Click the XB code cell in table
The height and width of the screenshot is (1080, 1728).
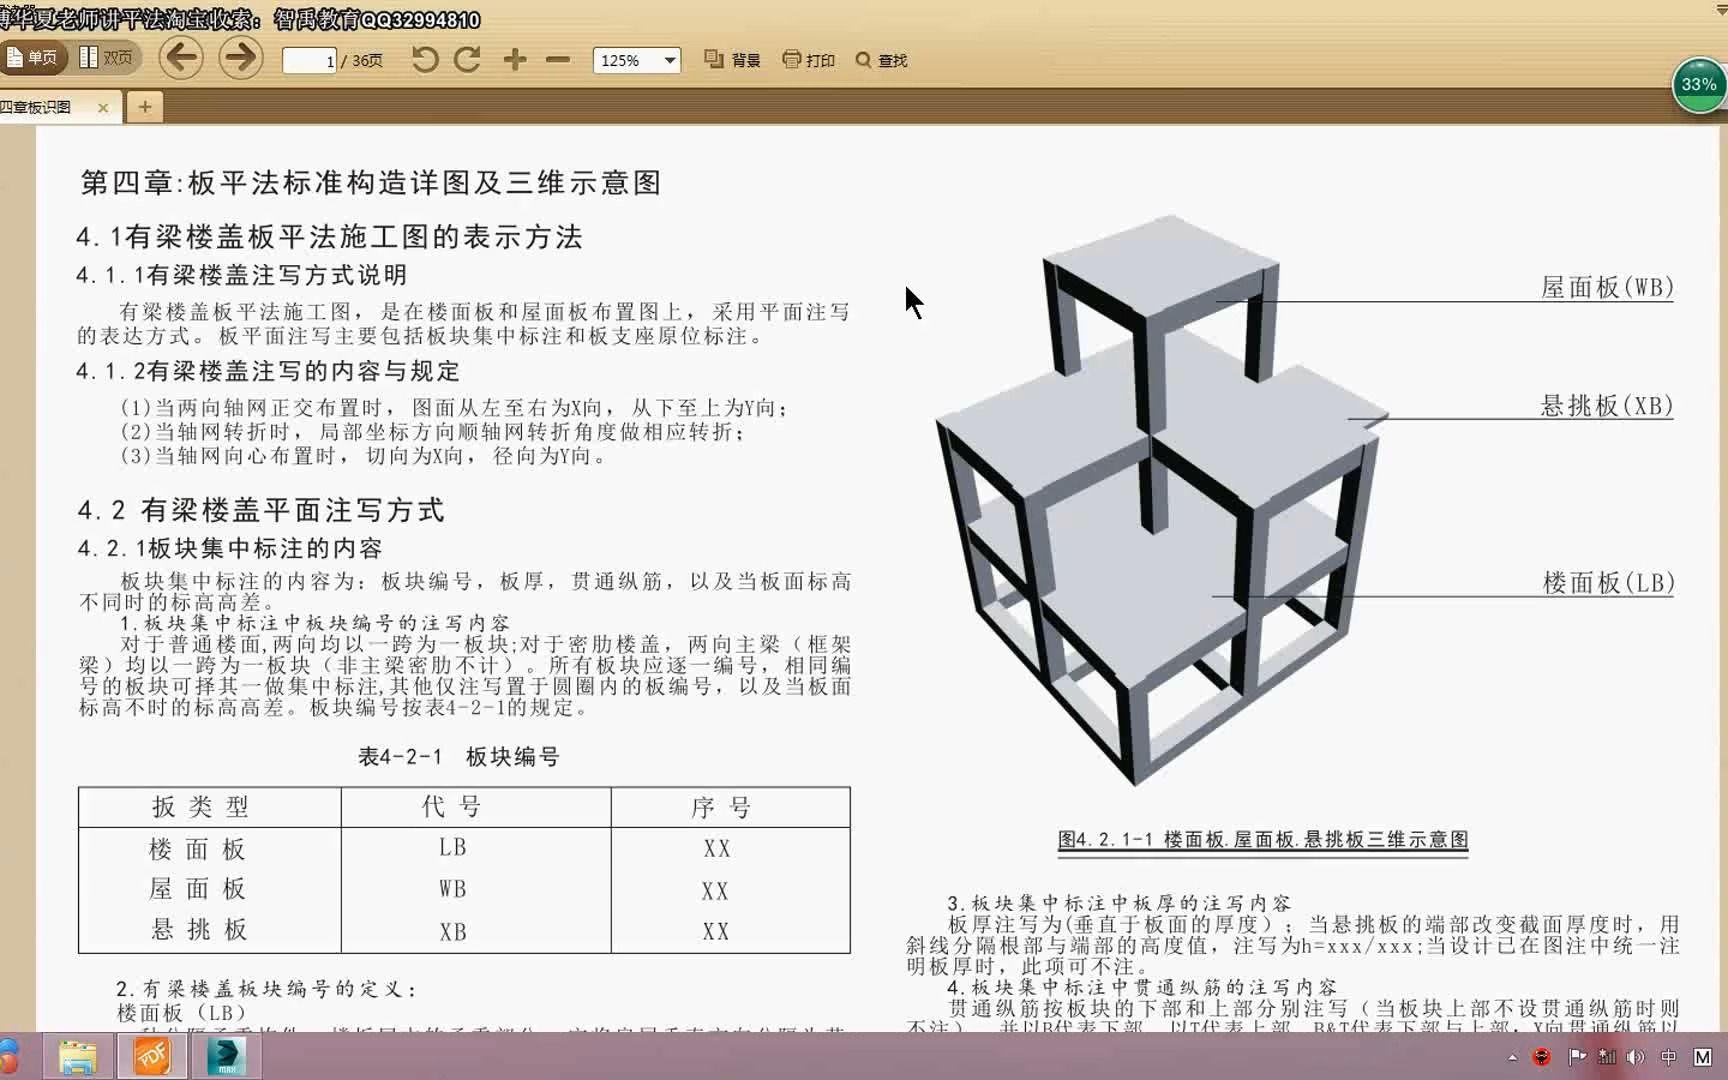click(x=453, y=931)
